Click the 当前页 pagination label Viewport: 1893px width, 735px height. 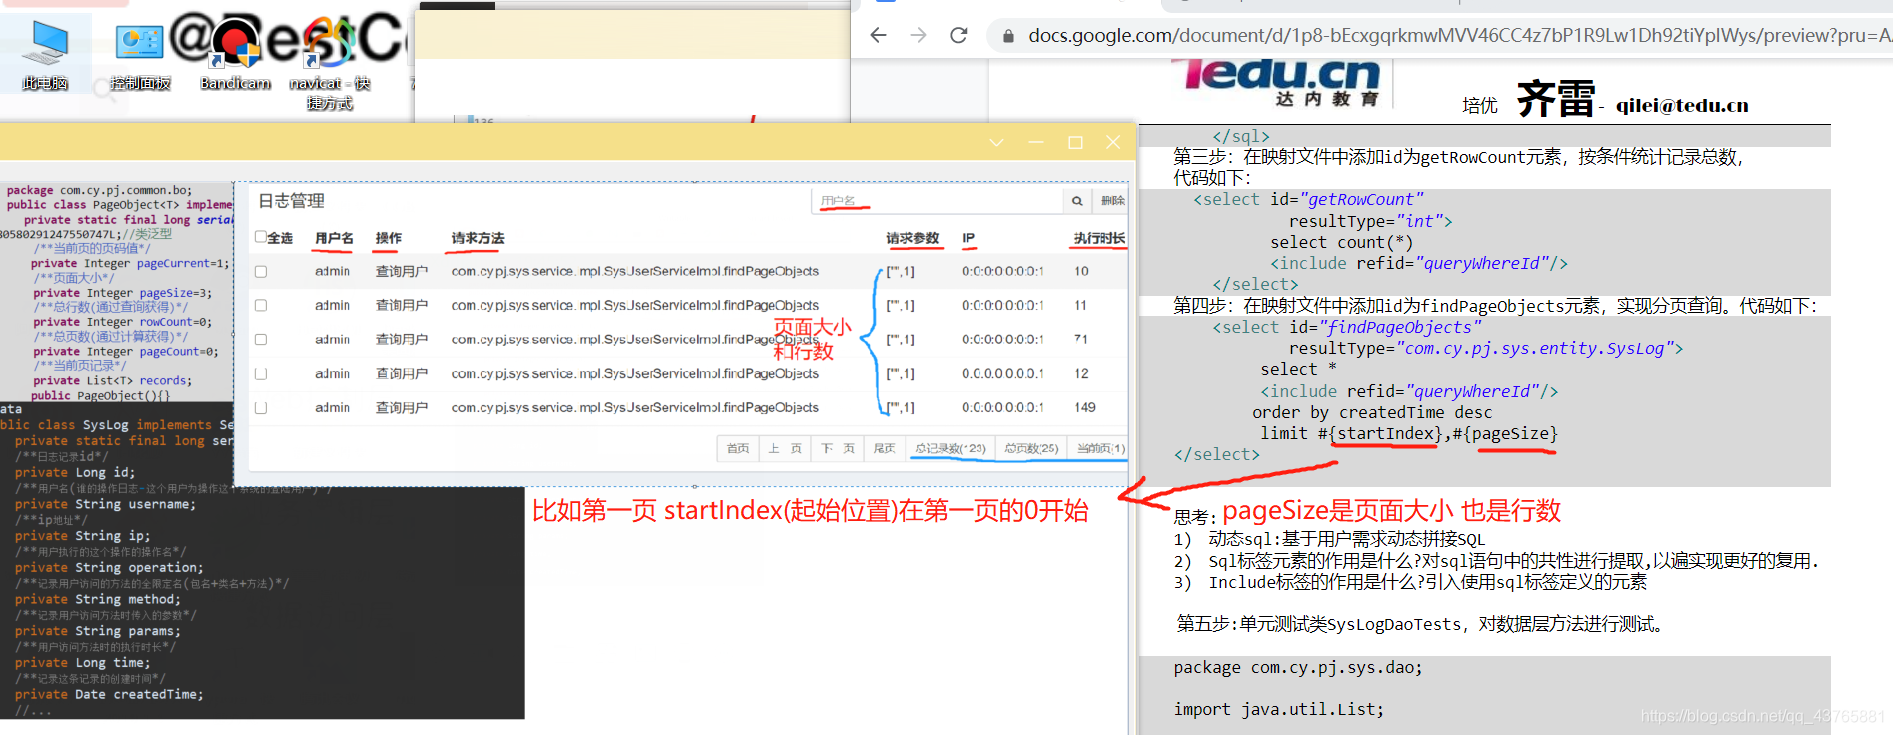tap(1100, 449)
